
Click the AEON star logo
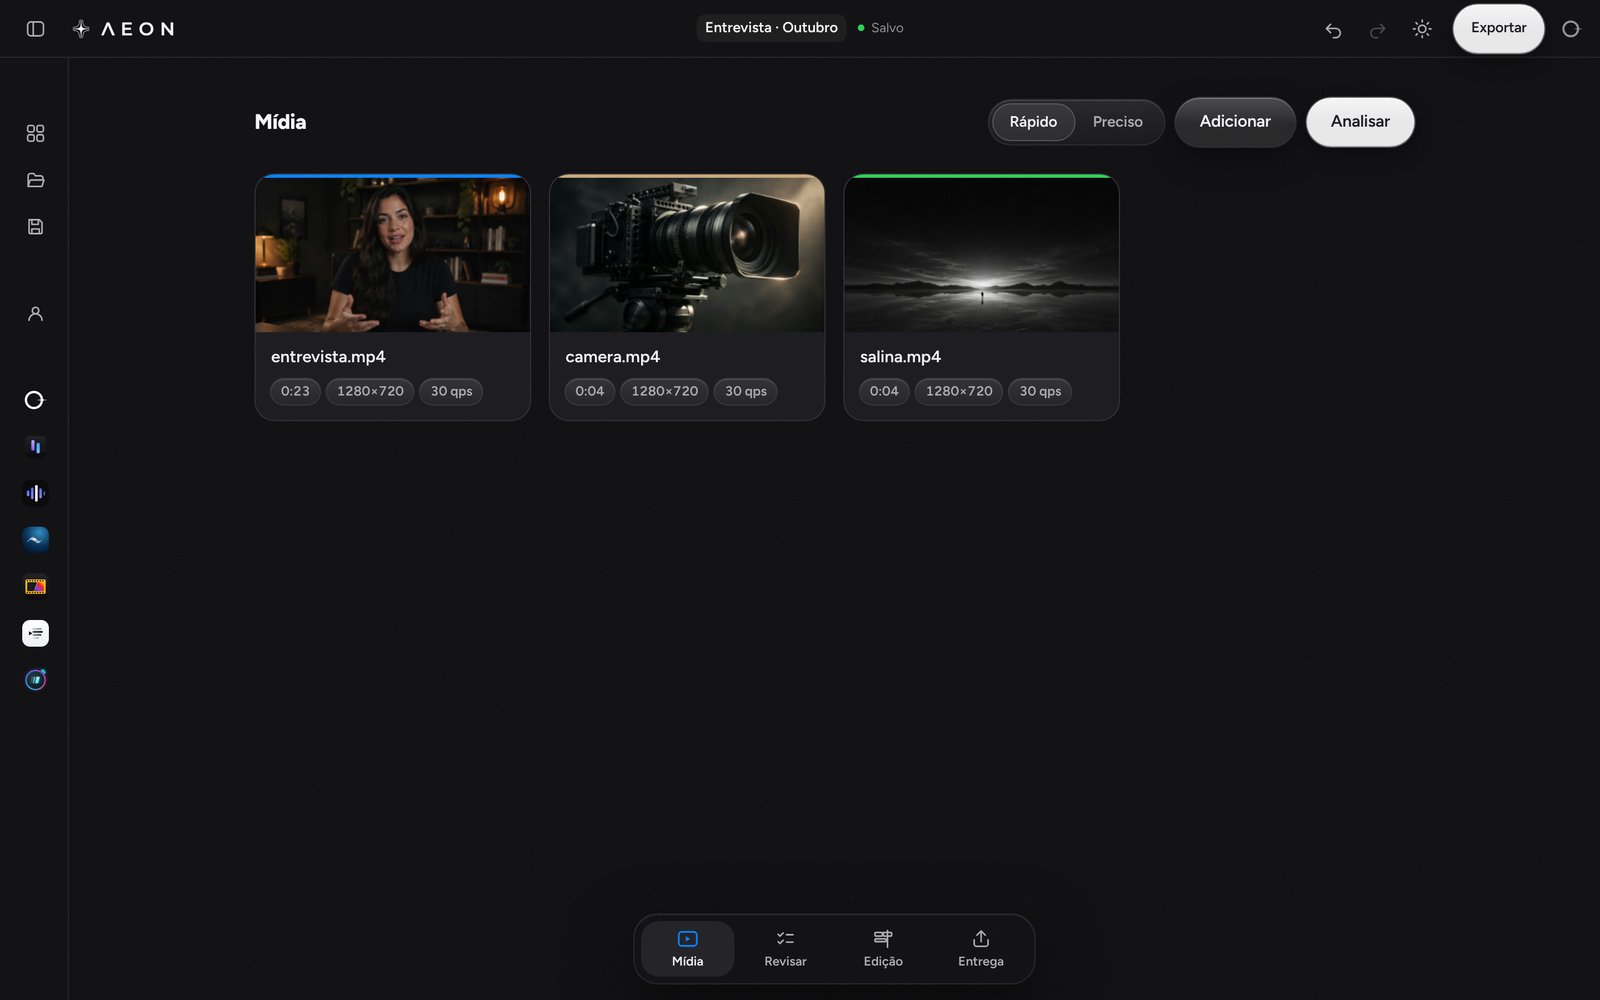(x=81, y=29)
